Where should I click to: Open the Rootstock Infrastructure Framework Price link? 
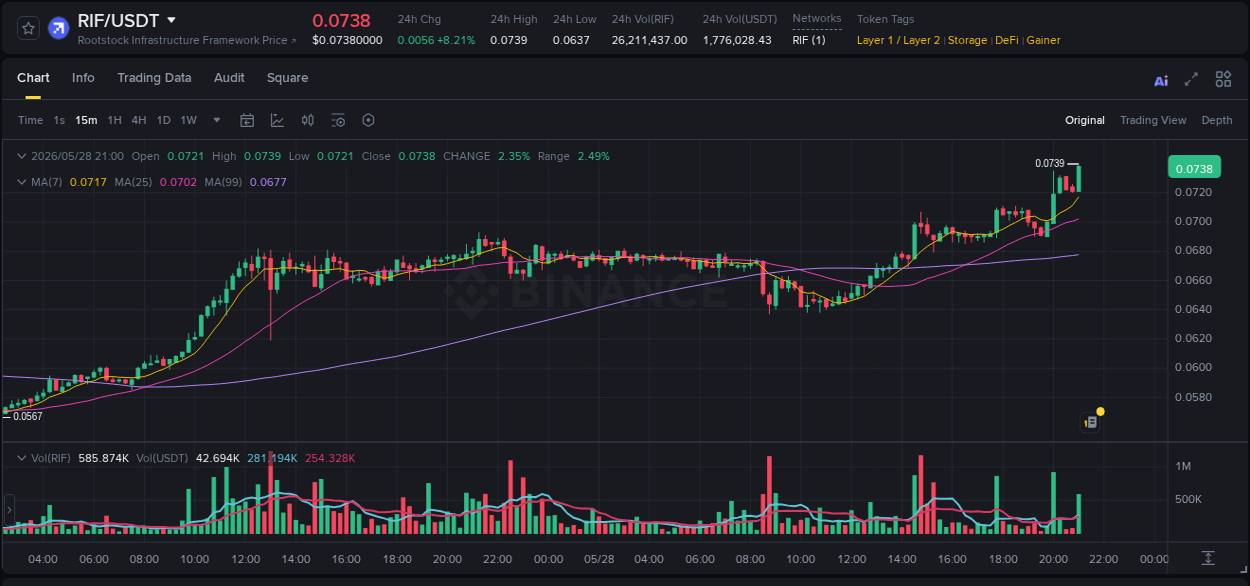(186, 40)
